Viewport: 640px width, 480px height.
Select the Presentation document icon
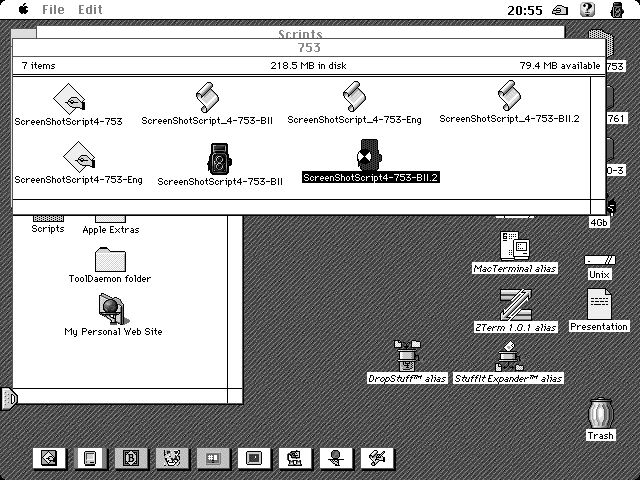point(599,303)
